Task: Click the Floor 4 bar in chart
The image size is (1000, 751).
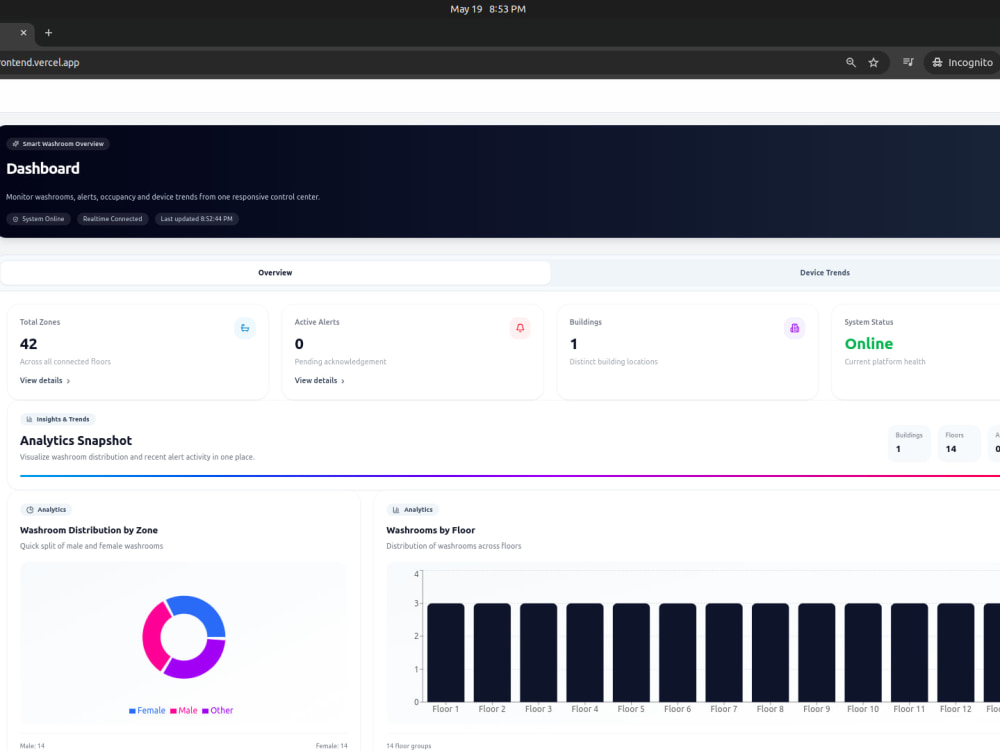Action: pyautogui.click(x=585, y=652)
